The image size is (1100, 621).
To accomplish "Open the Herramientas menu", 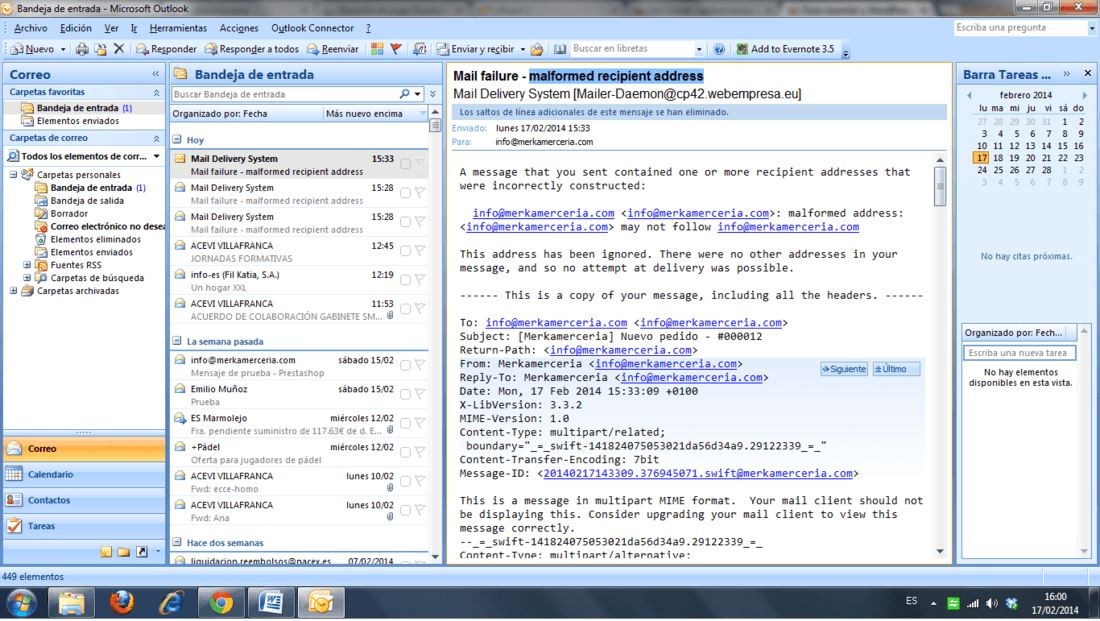I will click(178, 28).
